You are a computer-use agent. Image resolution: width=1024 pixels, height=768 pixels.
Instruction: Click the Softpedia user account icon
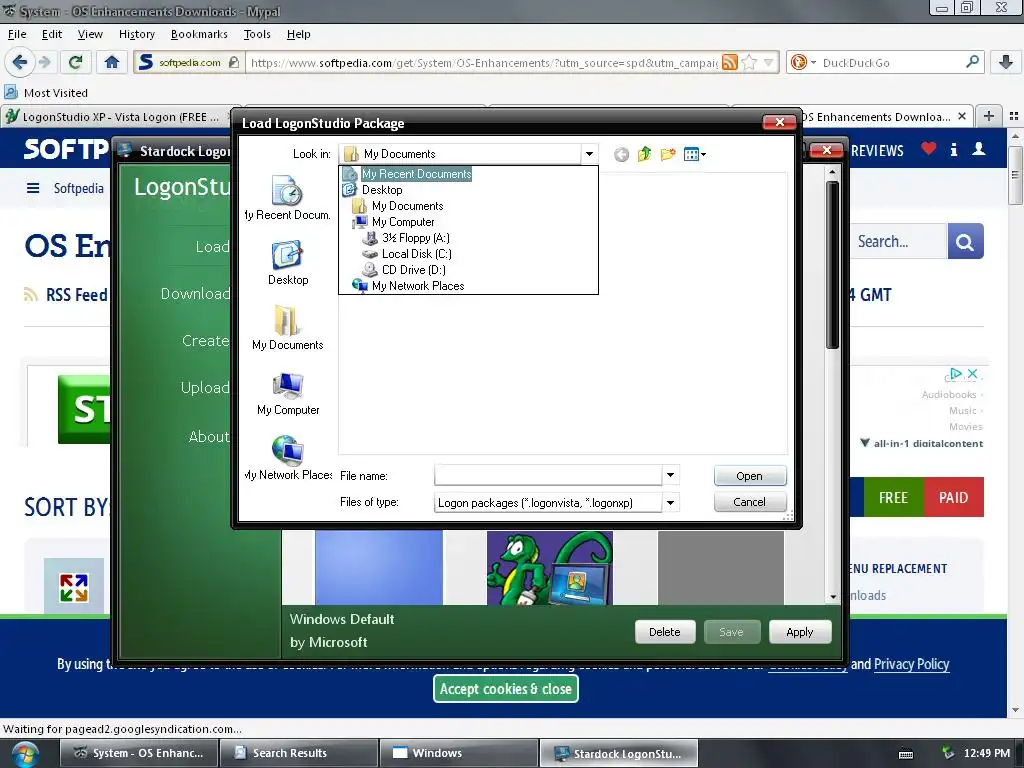click(978, 149)
